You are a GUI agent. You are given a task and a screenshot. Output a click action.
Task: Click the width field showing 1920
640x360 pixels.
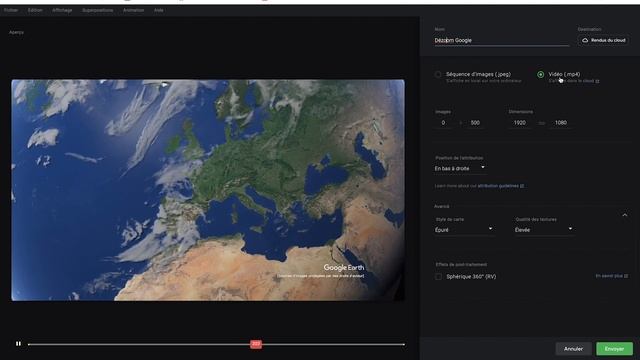pos(520,123)
